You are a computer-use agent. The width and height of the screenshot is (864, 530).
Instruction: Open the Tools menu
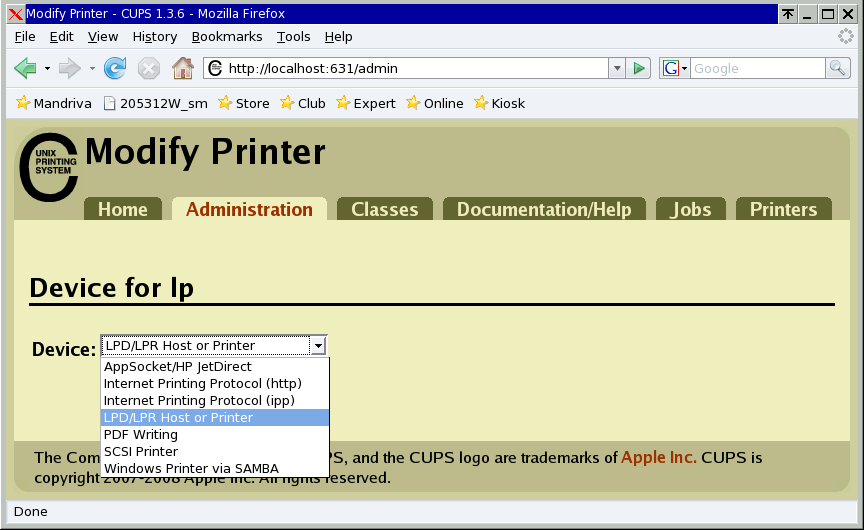coord(293,37)
